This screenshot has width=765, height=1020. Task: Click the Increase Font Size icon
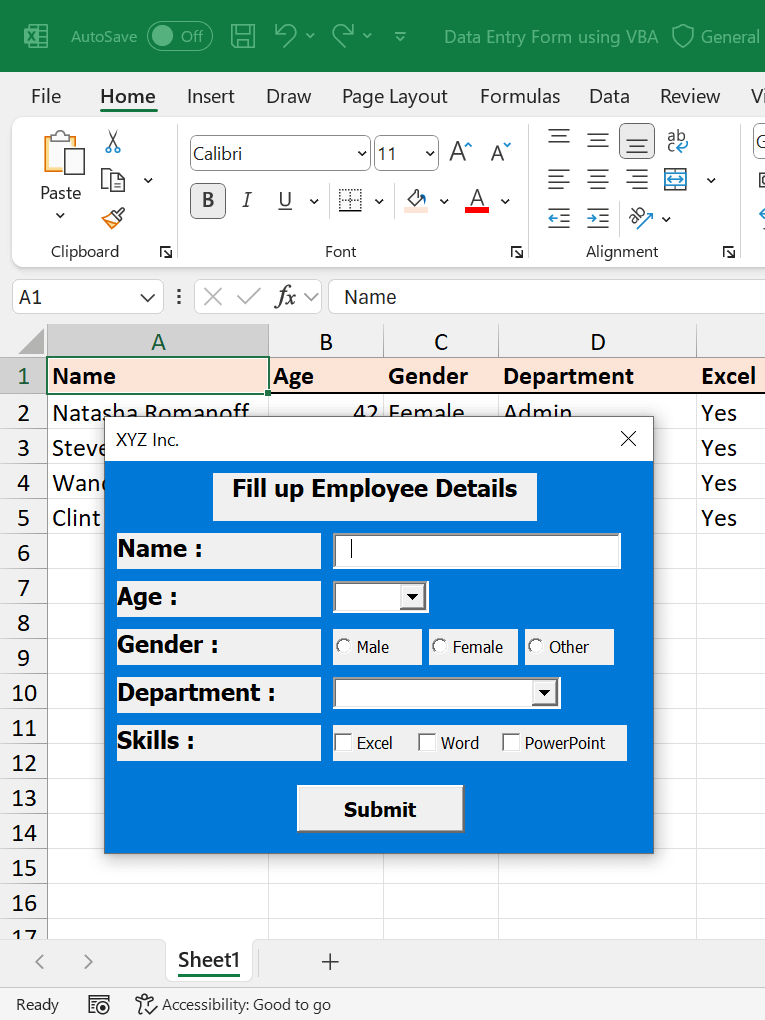pyautogui.click(x=459, y=153)
